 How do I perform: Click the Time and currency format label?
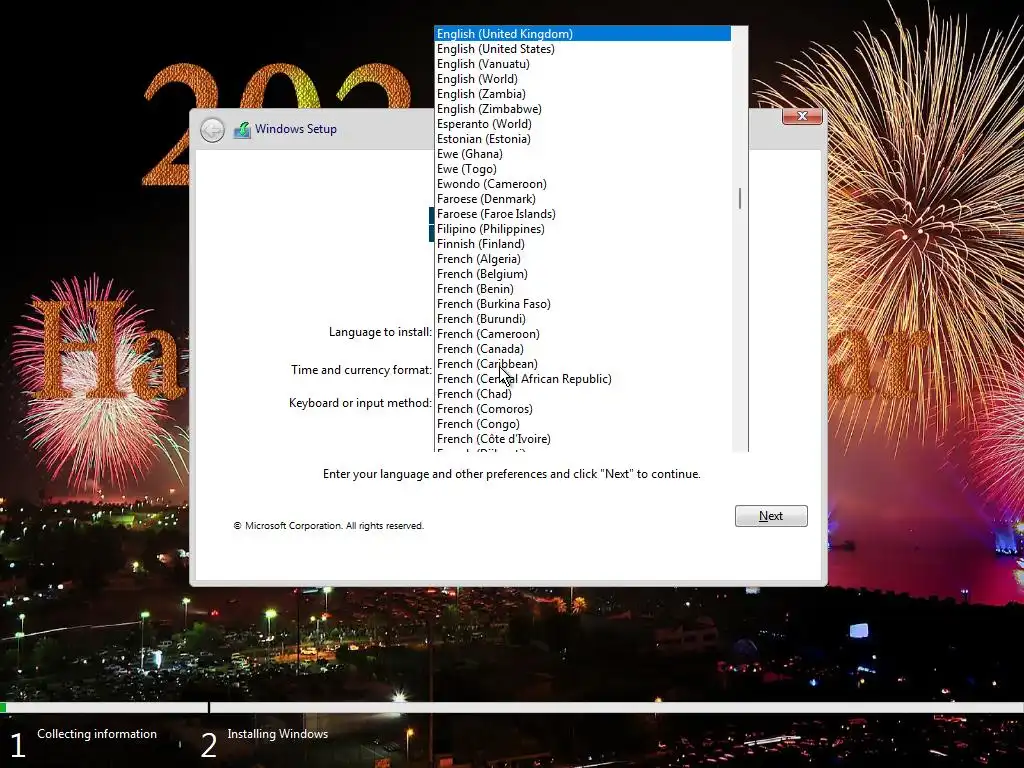click(x=361, y=370)
